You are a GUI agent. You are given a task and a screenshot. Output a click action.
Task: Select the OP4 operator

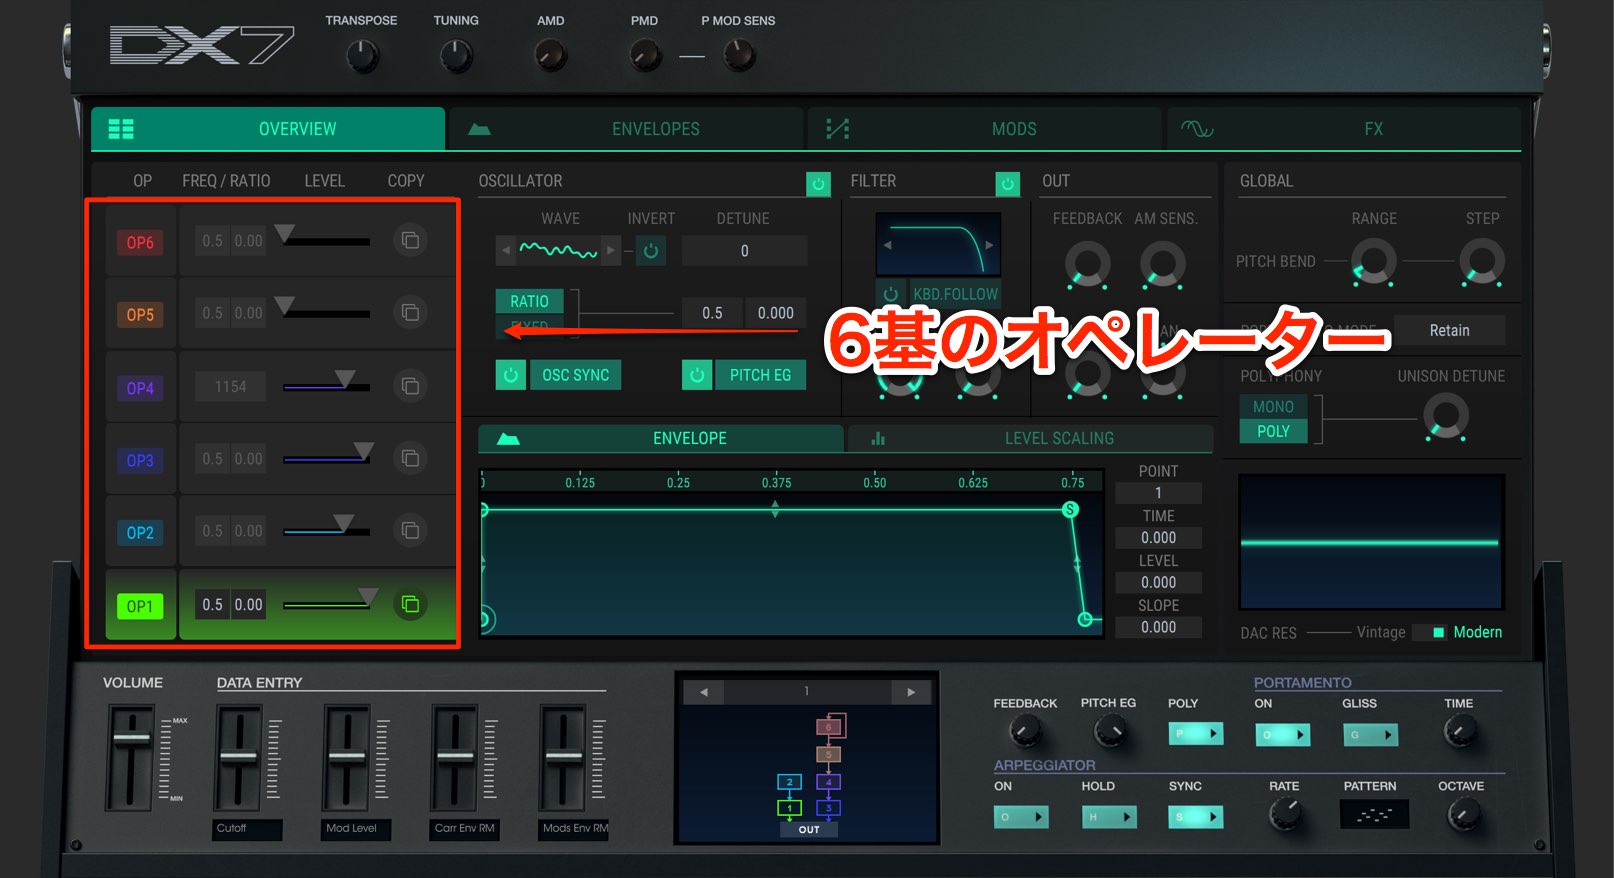[x=140, y=388]
